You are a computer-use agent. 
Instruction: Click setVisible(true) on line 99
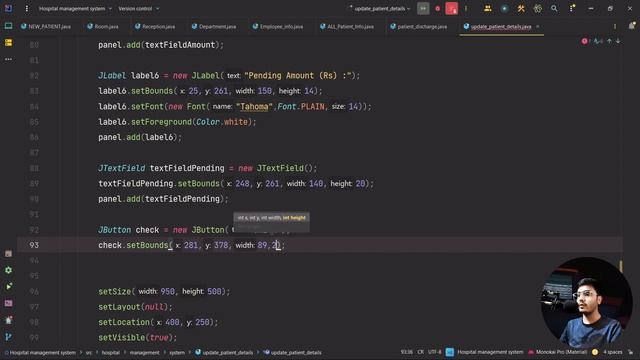tap(138, 338)
